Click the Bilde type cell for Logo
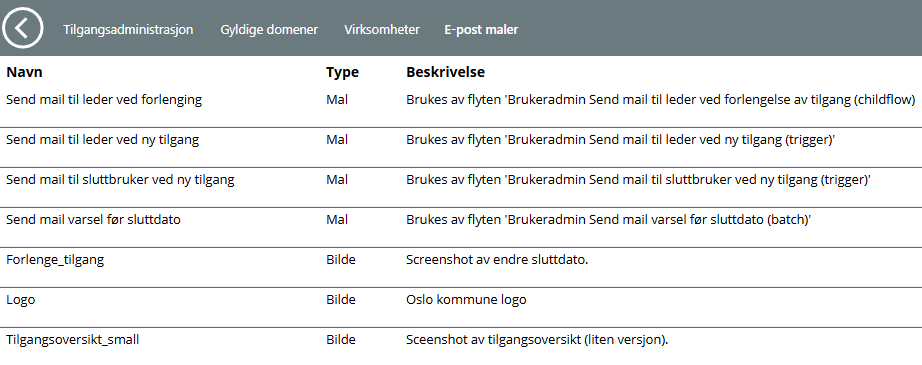Viewport: 922px width, 365px height. tap(341, 299)
